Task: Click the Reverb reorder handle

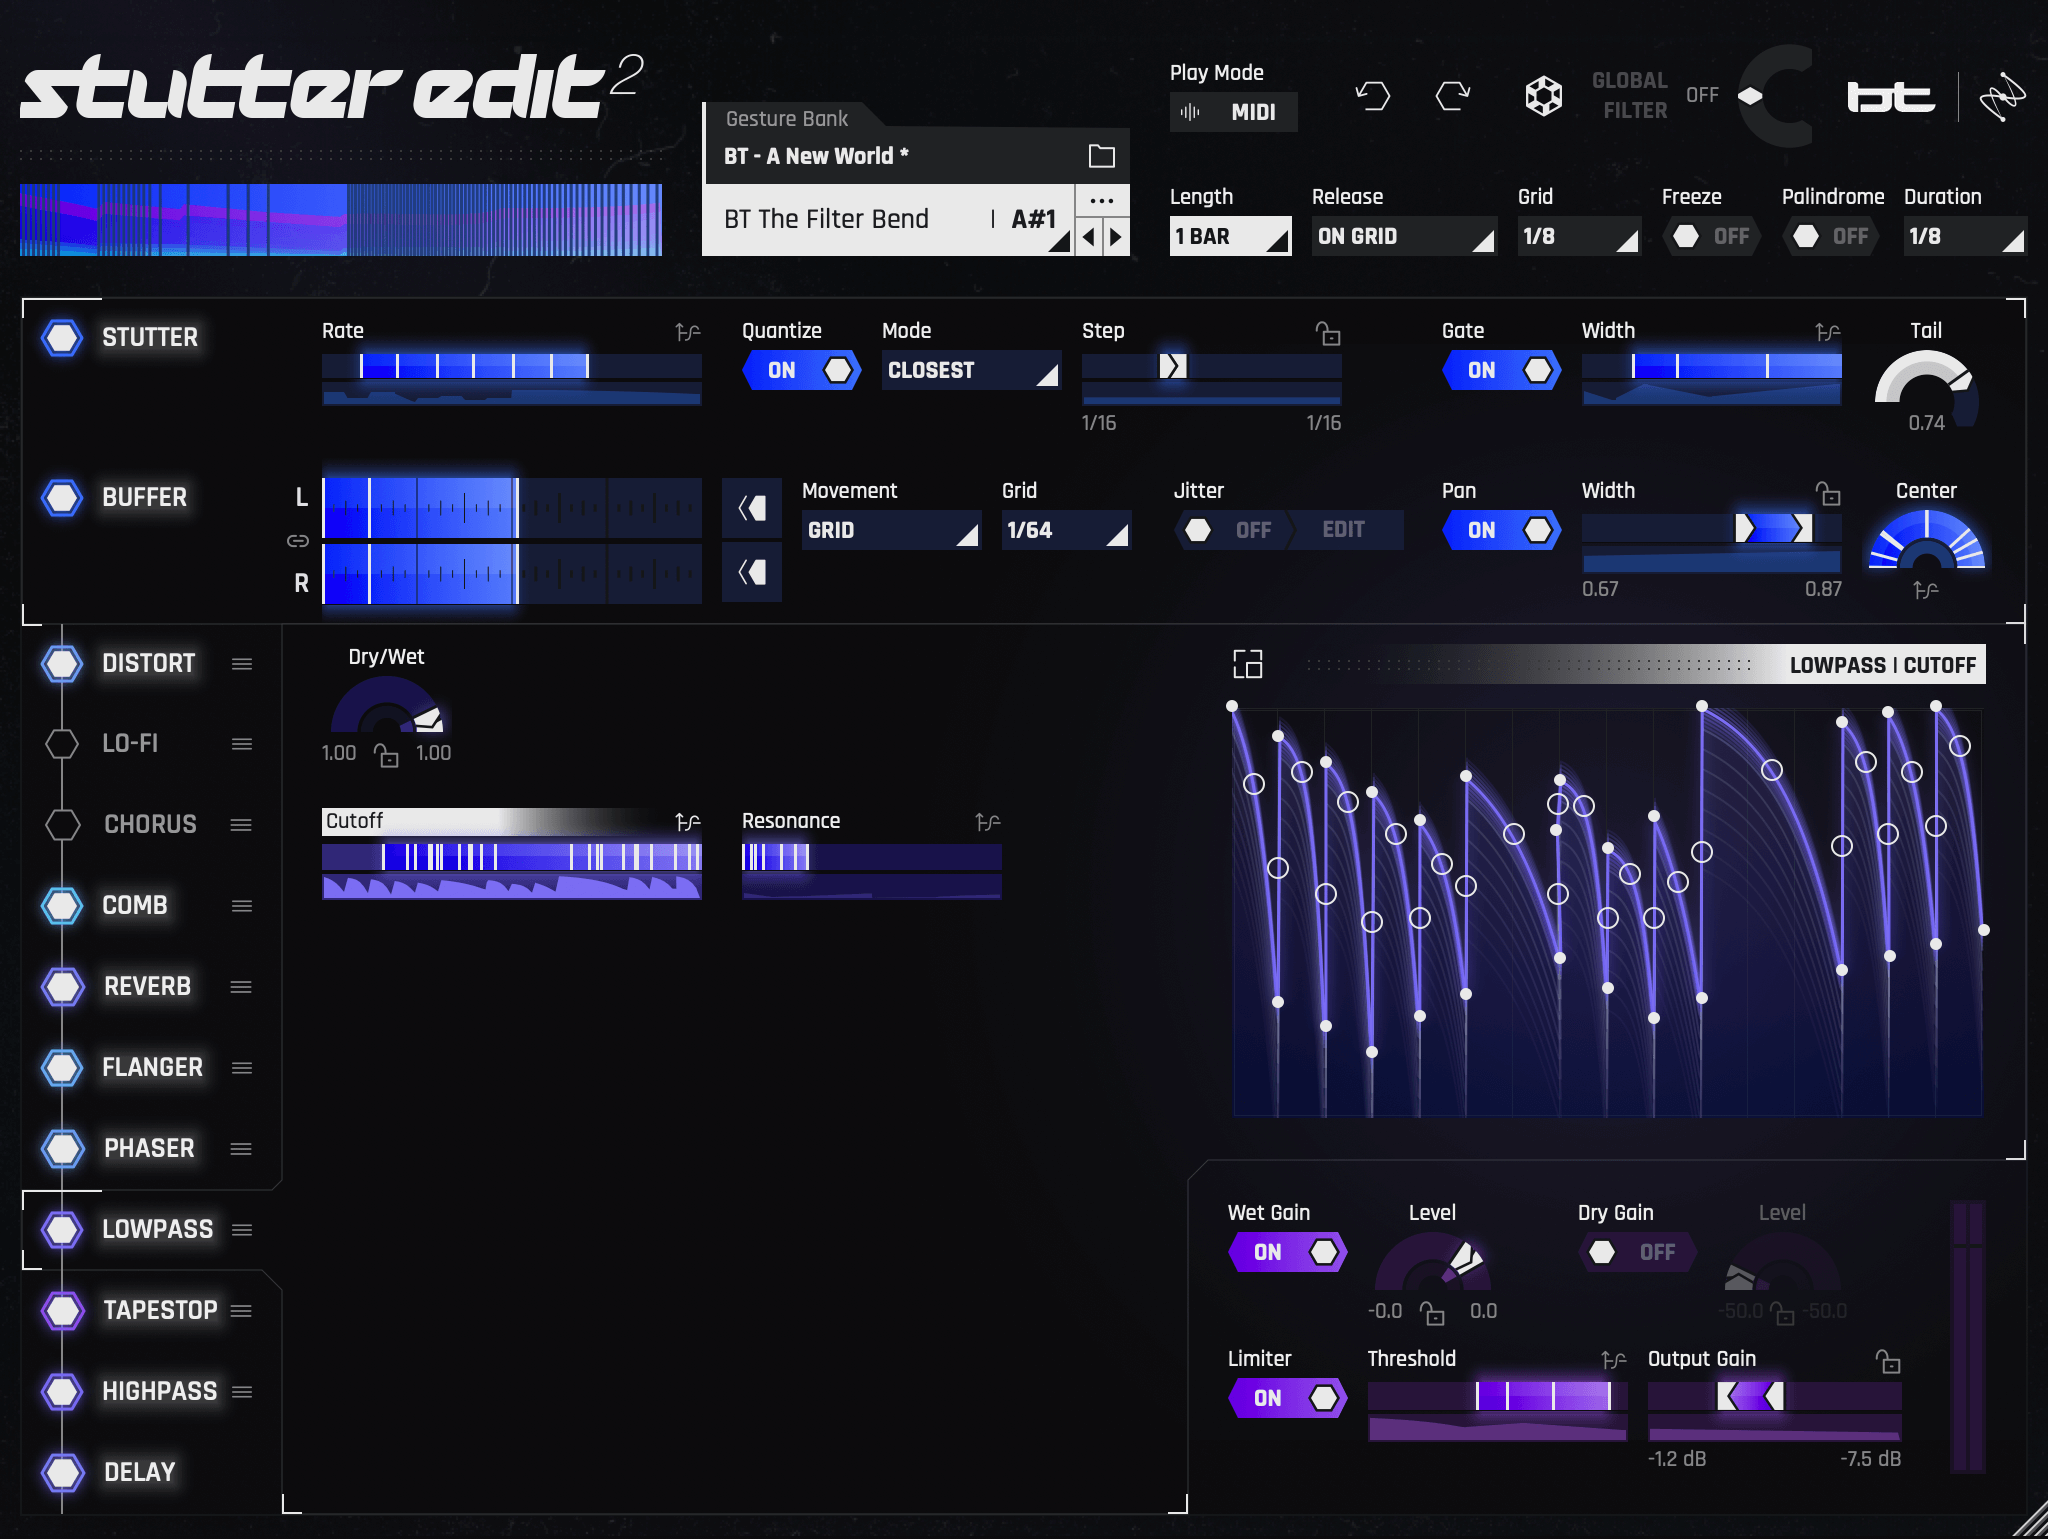Action: pyautogui.click(x=241, y=987)
